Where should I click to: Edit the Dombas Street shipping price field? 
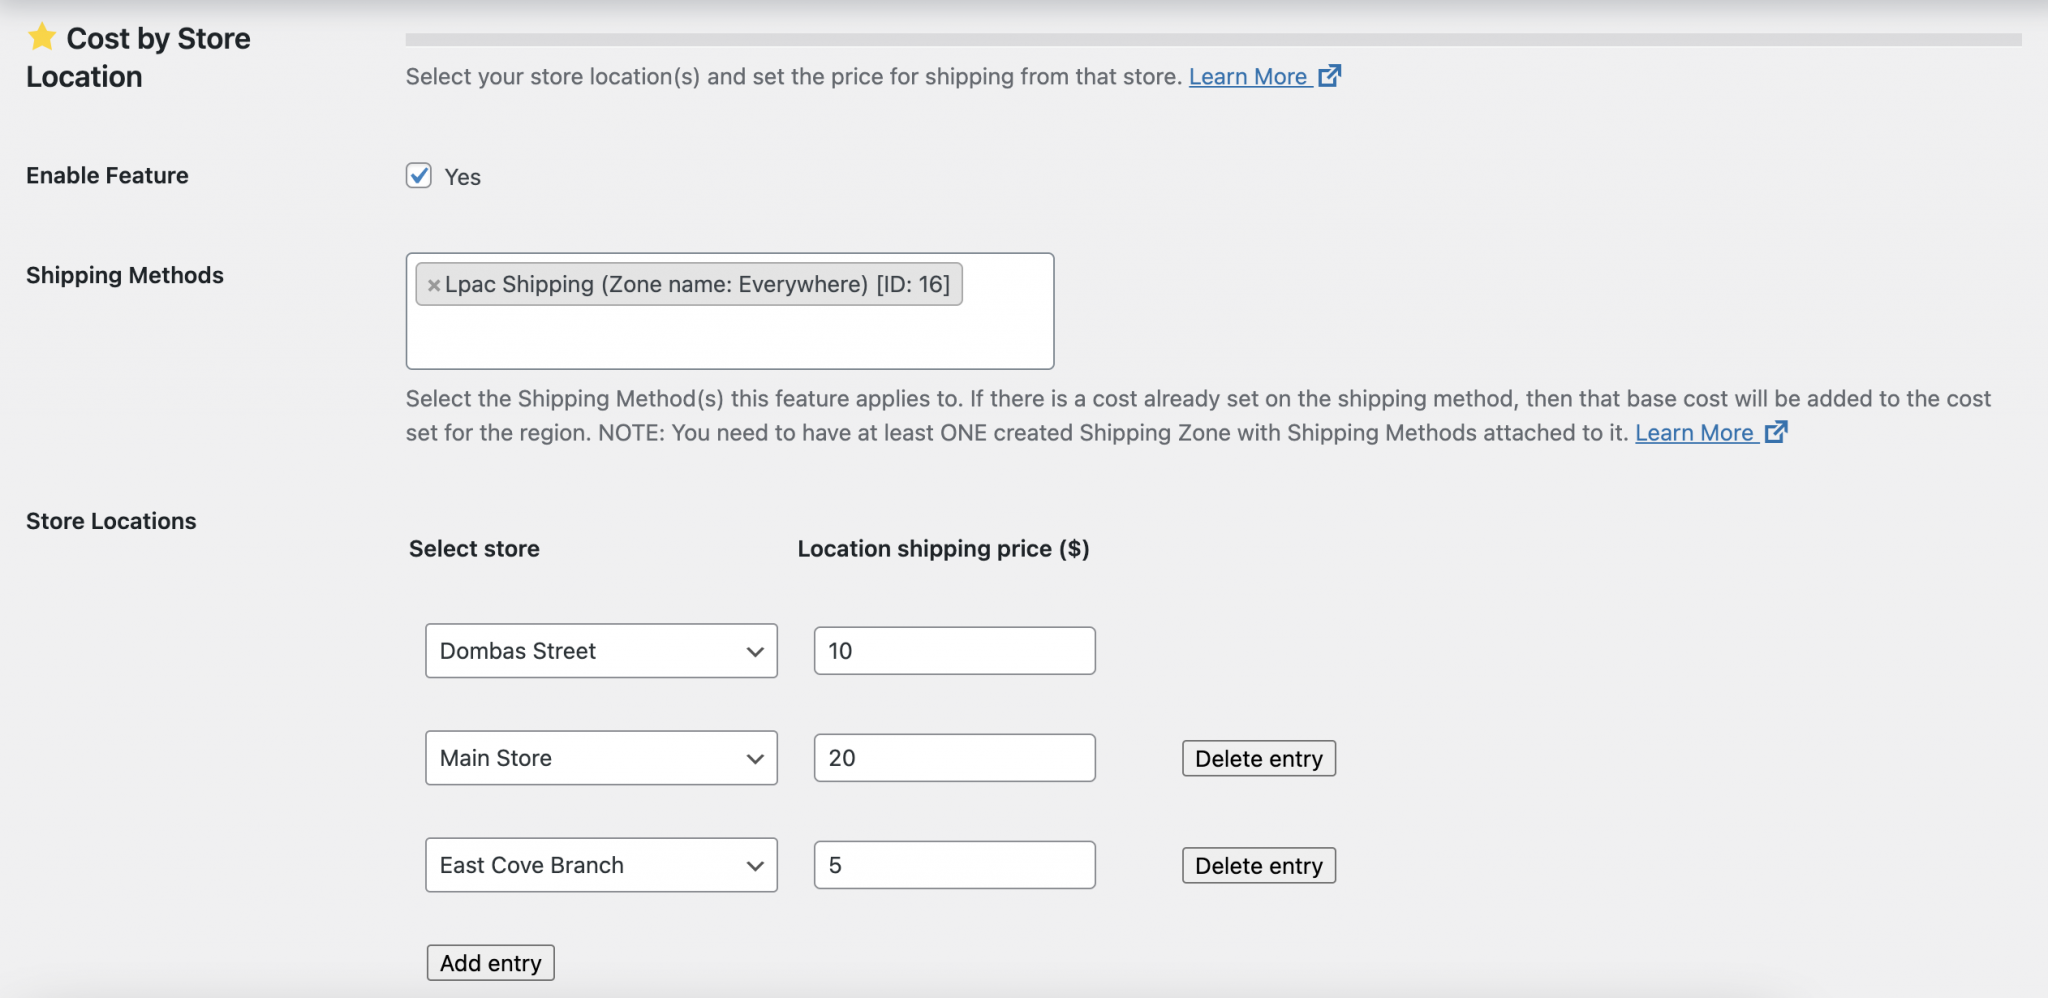955,651
